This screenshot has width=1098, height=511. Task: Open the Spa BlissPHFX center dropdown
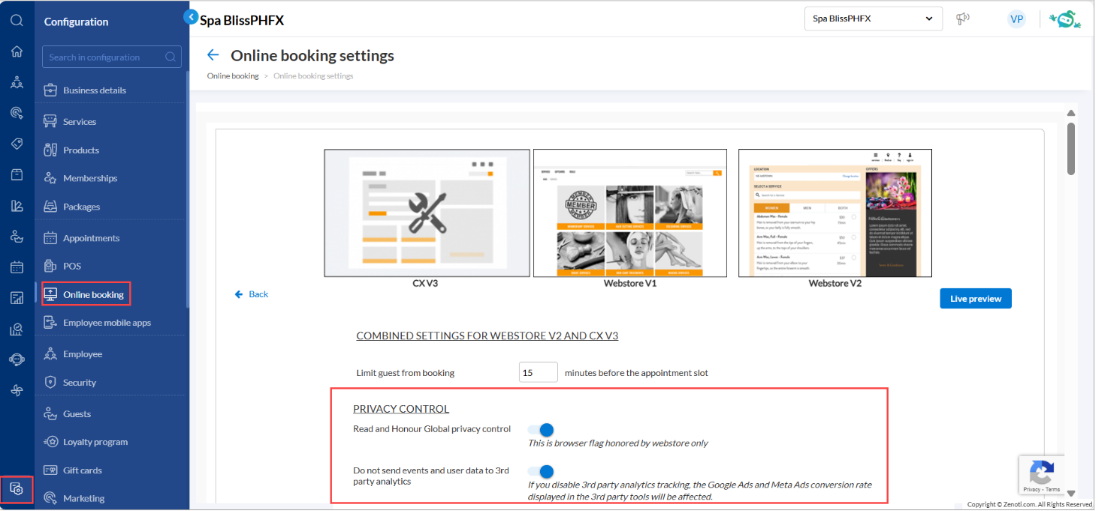click(x=873, y=19)
